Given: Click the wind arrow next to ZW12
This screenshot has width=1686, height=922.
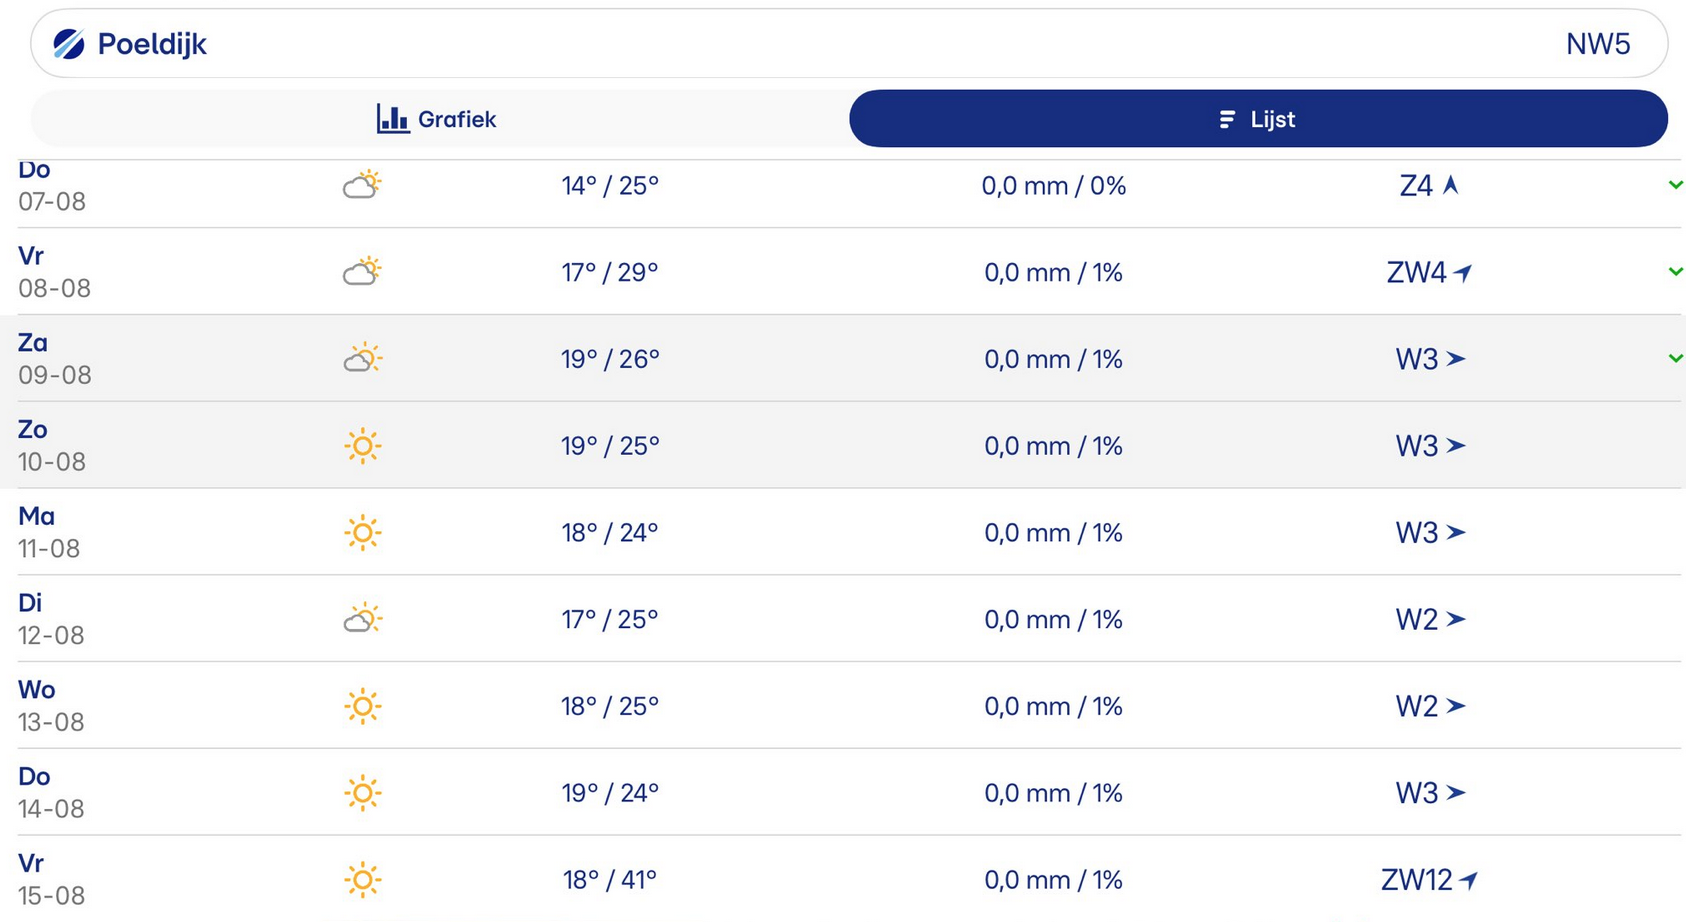Looking at the screenshot, I should click(1468, 880).
